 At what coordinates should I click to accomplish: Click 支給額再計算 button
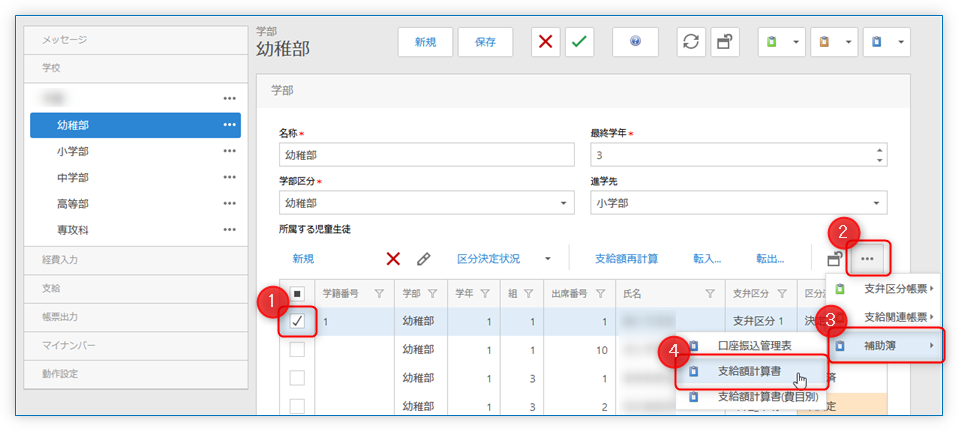point(626,259)
